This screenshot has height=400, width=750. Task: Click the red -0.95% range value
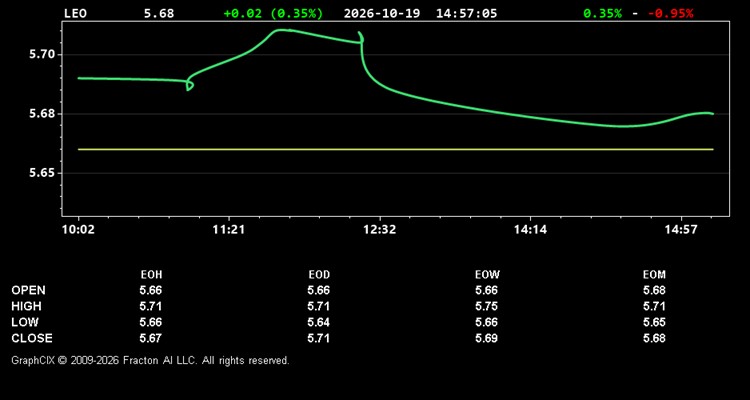670,13
